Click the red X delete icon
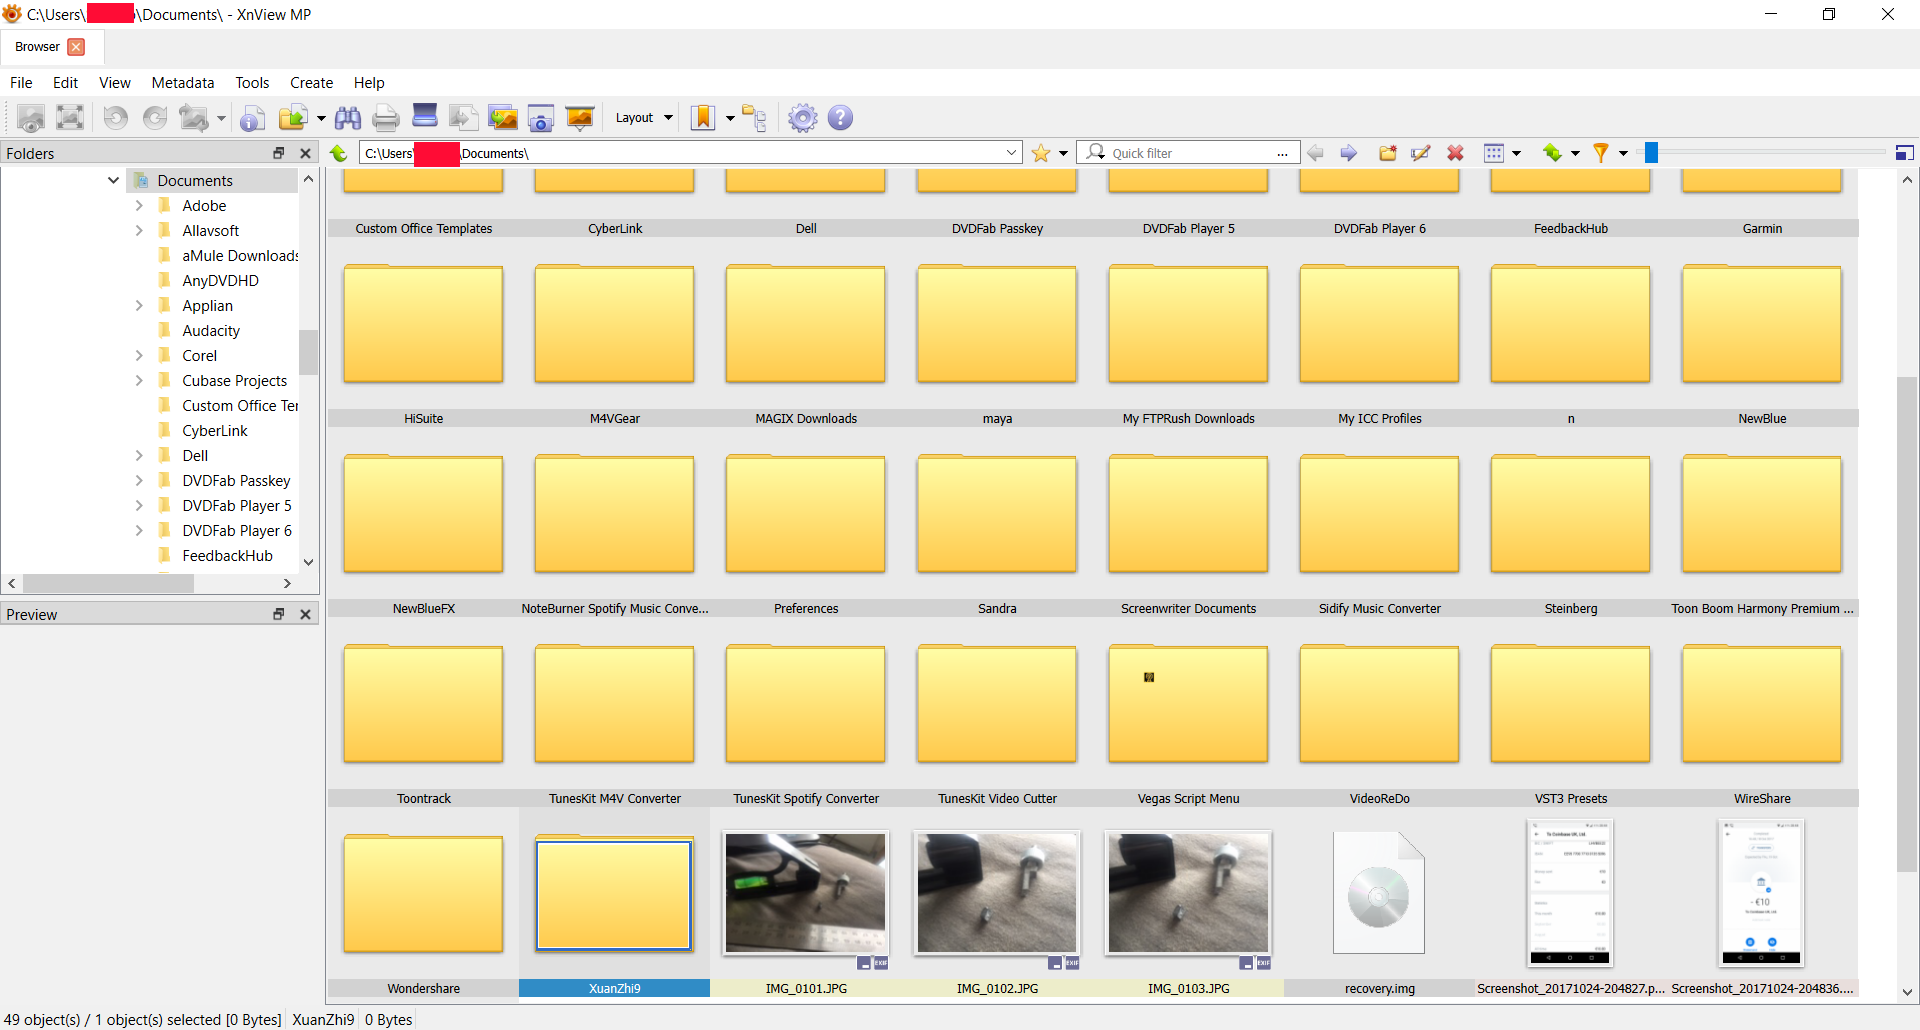Screen dimensions: 1920x1030 coord(1455,153)
